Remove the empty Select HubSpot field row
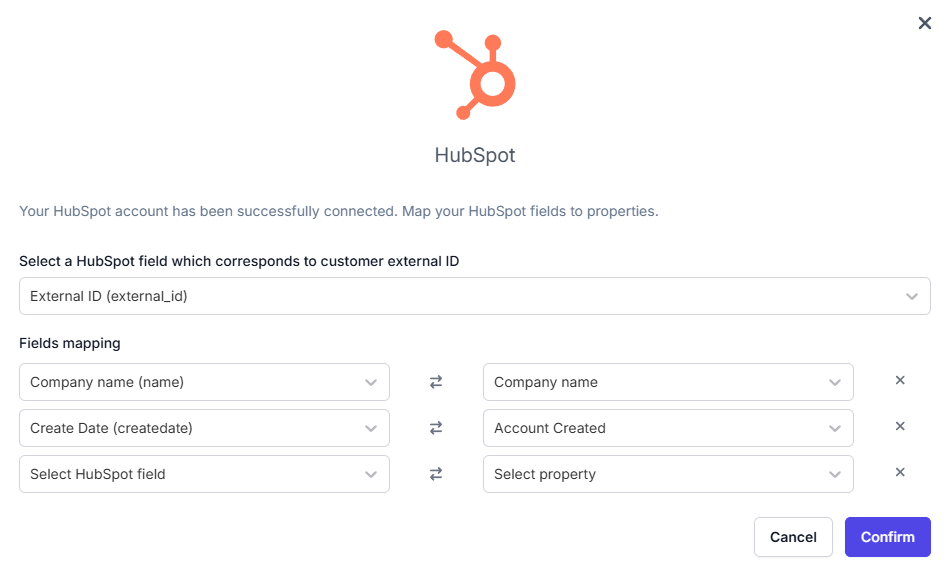Screen dimensions: 949x575 click(x=900, y=472)
